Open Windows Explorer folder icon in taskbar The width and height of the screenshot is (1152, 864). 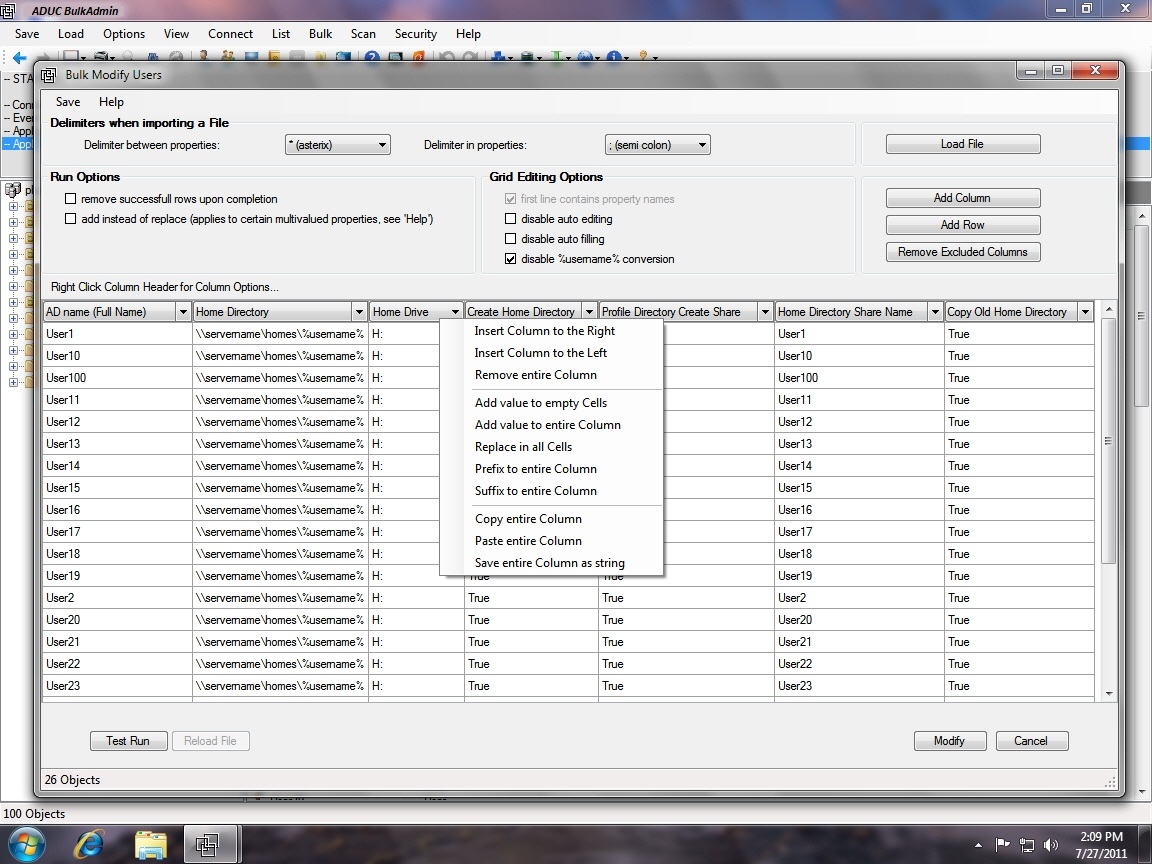pyautogui.click(x=151, y=843)
